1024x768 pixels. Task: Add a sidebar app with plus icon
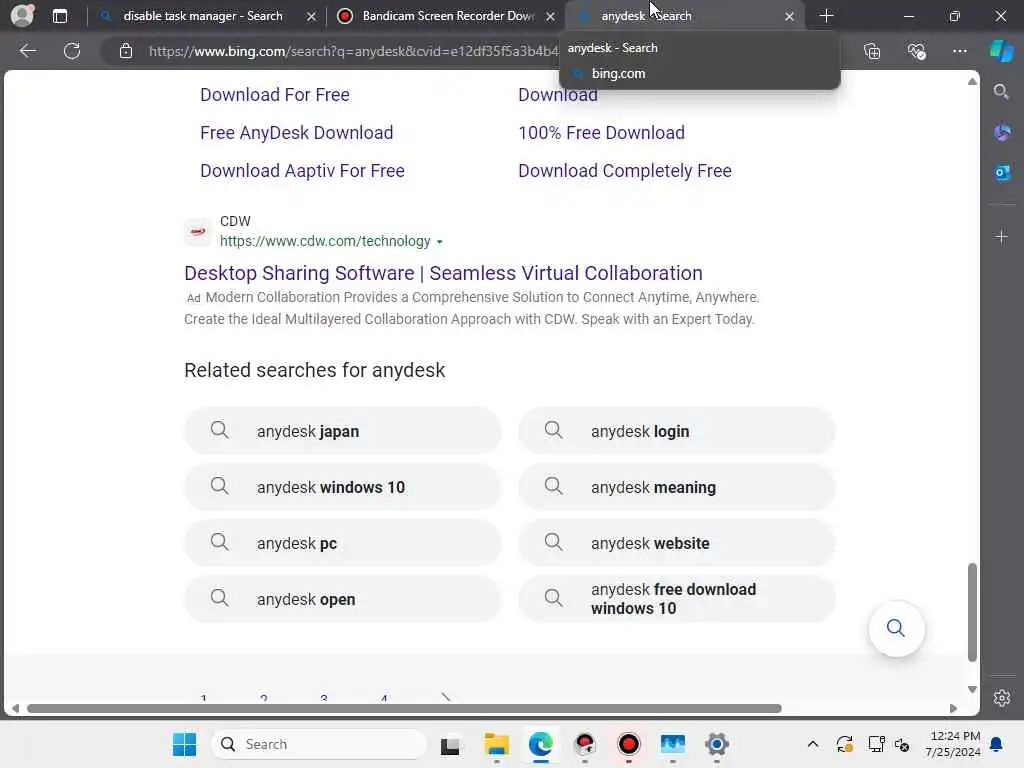click(1002, 236)
